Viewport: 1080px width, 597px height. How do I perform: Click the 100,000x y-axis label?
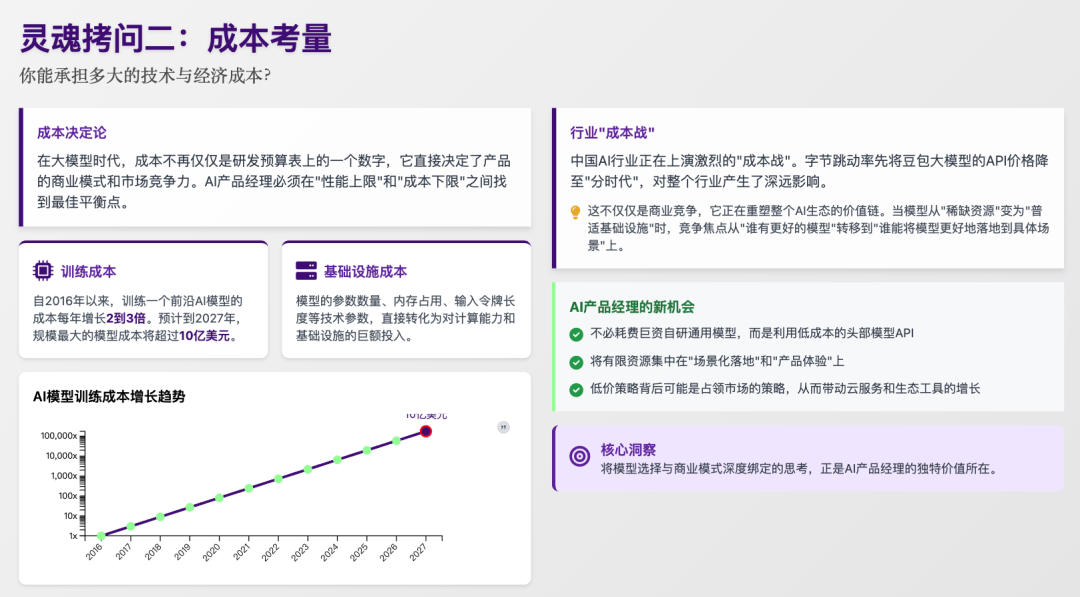point(59,436)
